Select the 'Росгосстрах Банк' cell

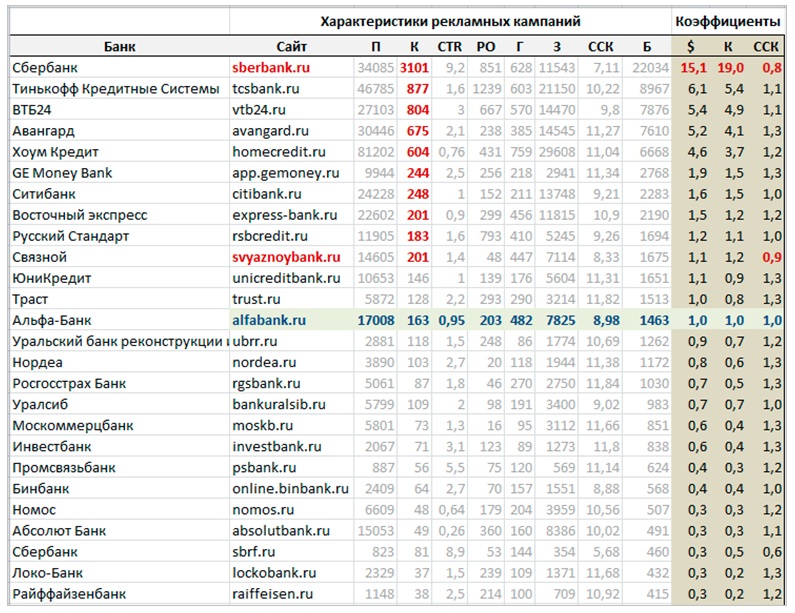tap(120, 383)
